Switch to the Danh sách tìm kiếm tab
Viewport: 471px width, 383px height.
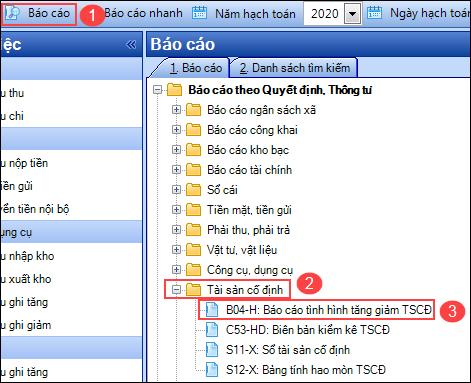(x=295, y=68)
